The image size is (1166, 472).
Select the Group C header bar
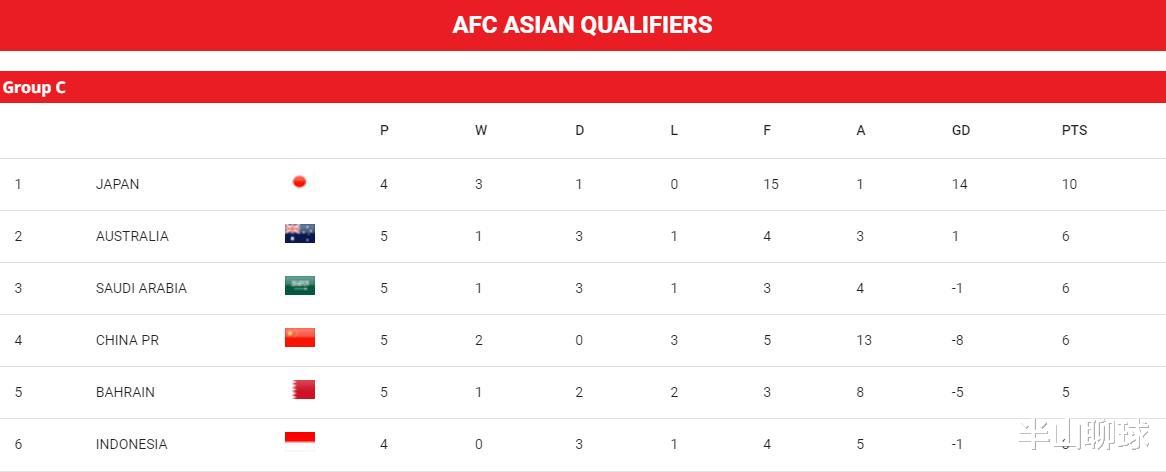[x=583, y=87]
